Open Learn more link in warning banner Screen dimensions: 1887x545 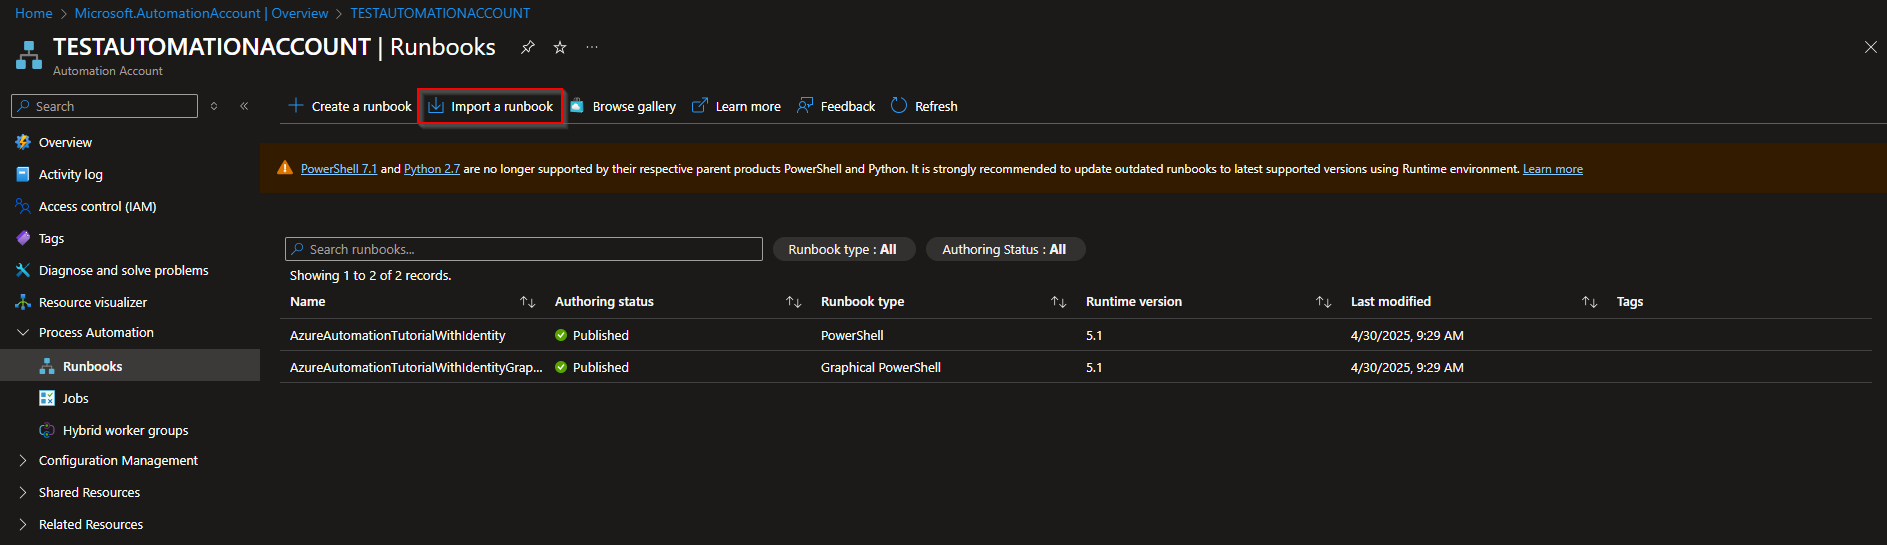(x=1552, y=169)
